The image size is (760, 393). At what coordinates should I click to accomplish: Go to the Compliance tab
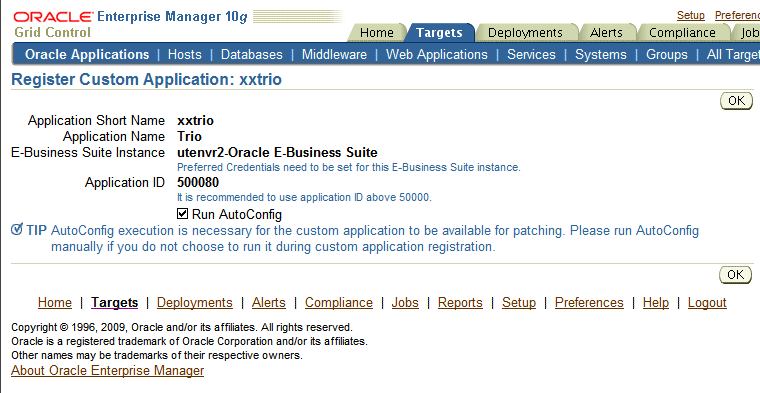pyautogui.click(x=682, y=32)
